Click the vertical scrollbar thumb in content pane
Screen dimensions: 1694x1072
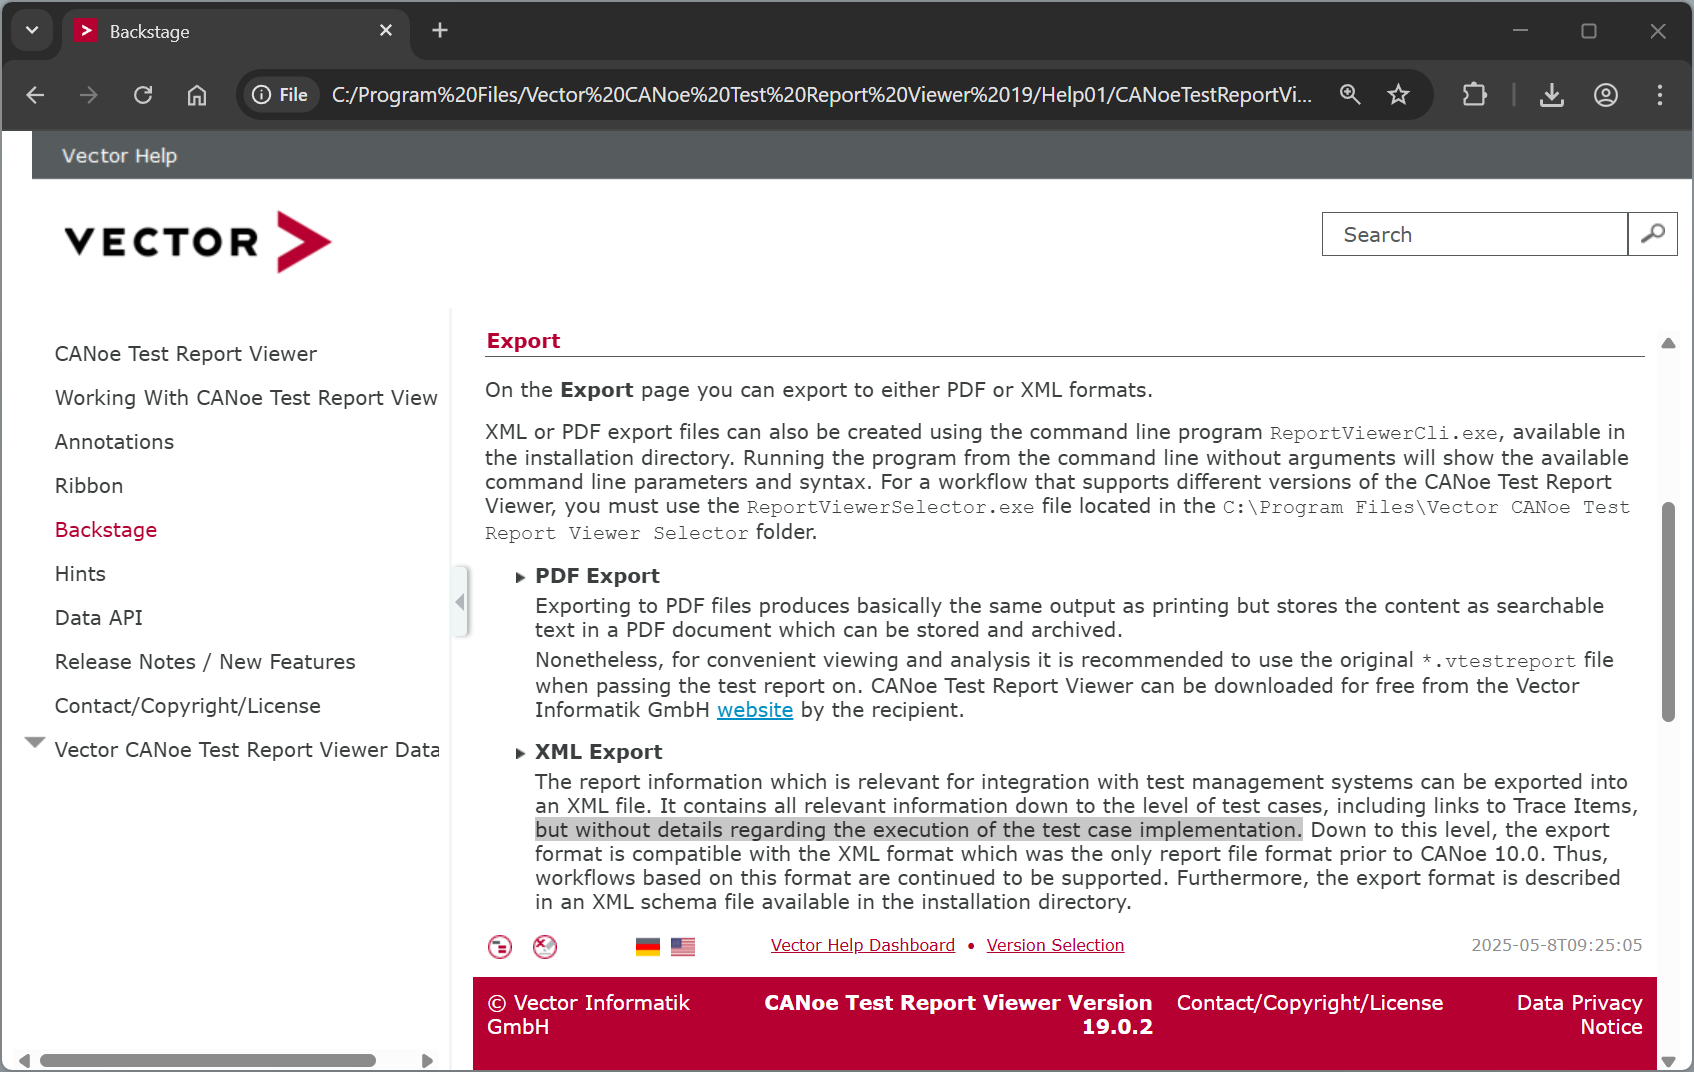point(1667,610)
